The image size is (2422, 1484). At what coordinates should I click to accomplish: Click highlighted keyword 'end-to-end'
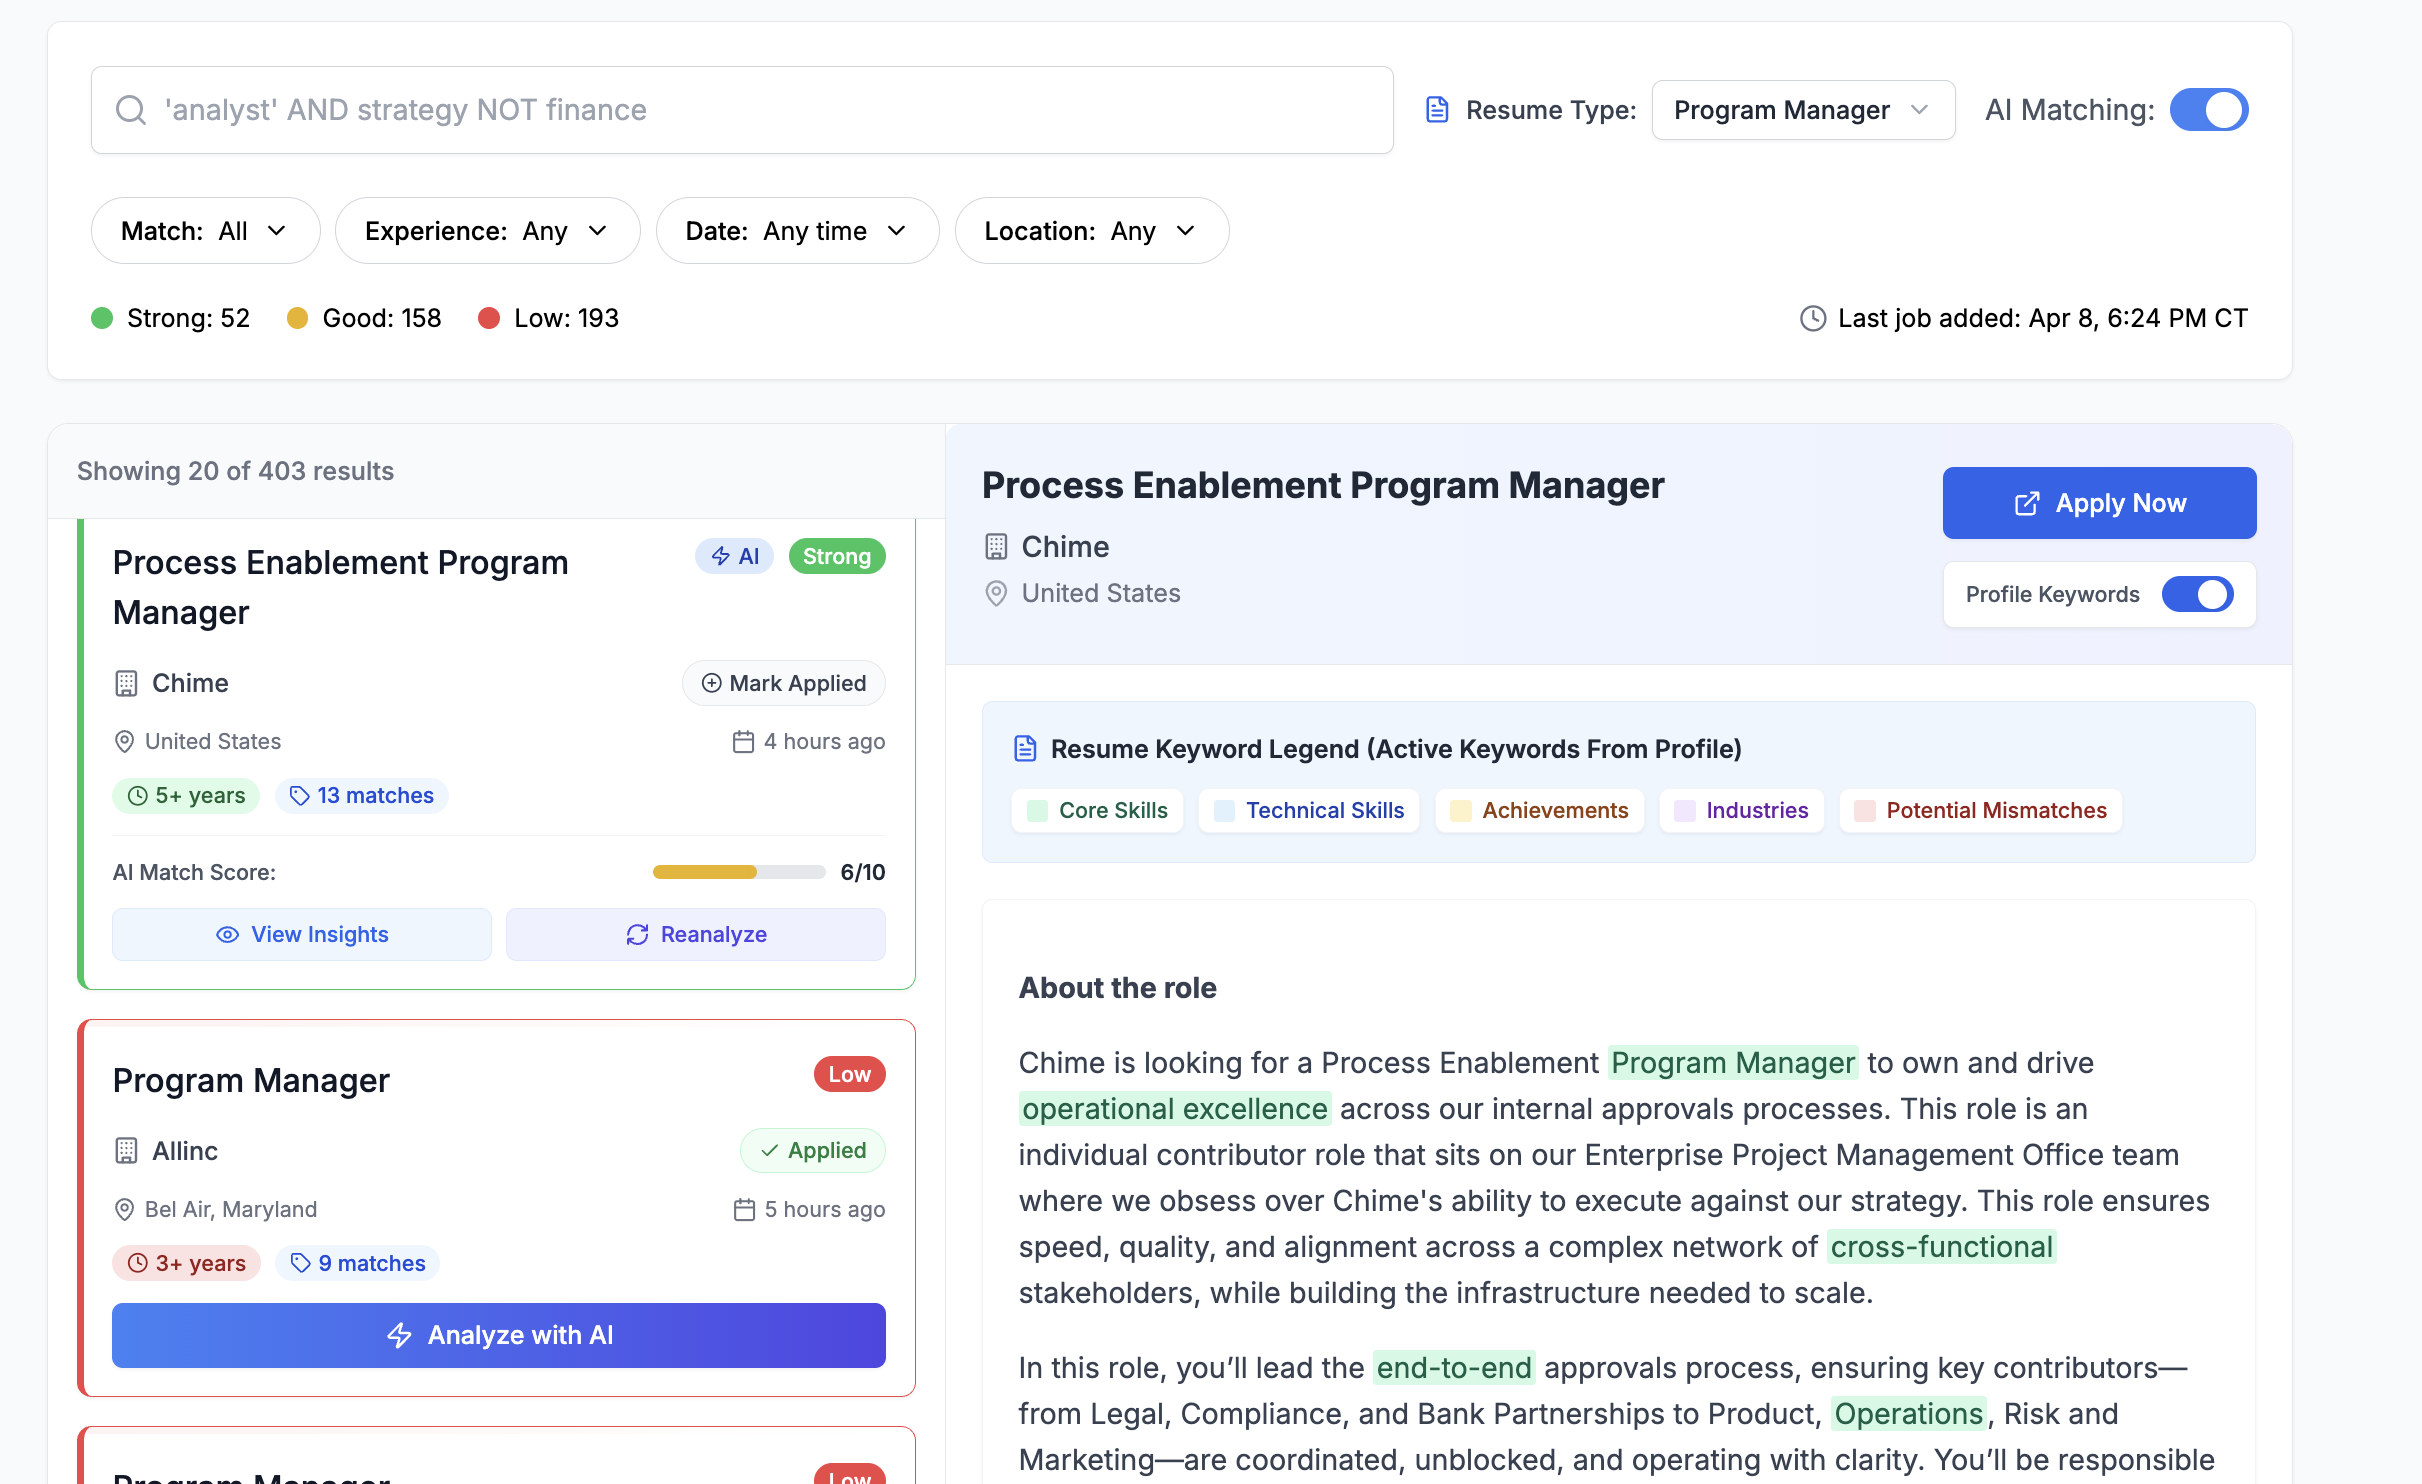click(x=1454, y=1368)
